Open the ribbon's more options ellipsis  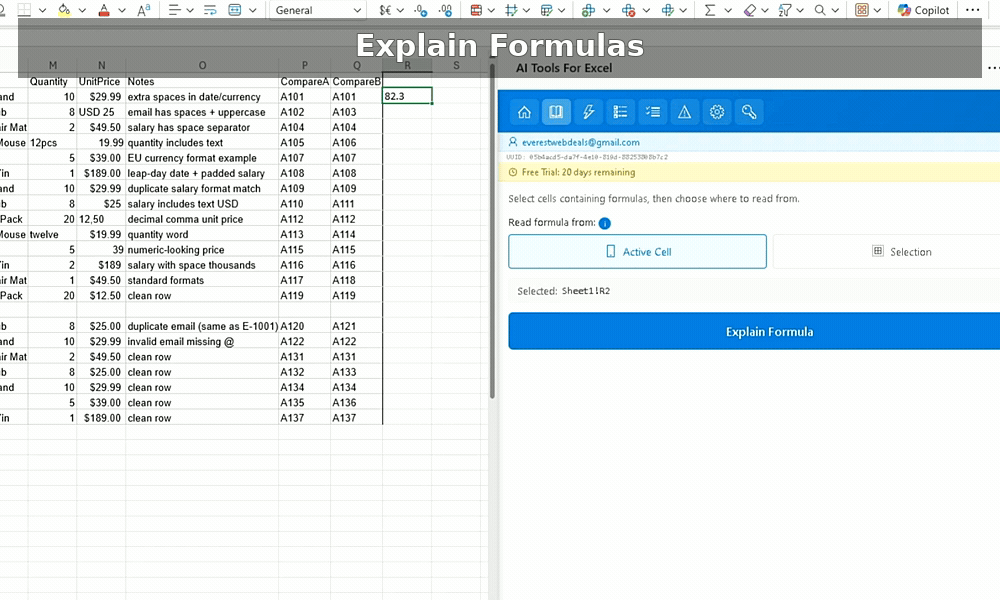(972, 10)
